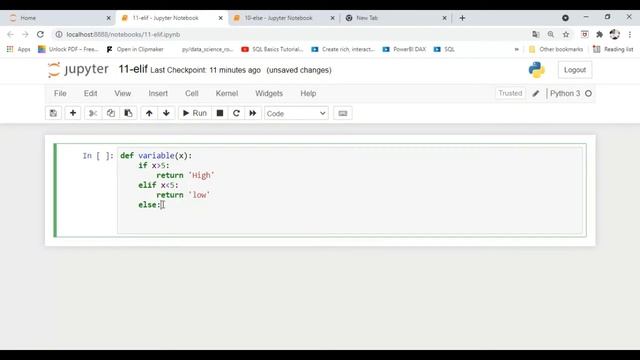Click the Last Checkpoint text
The height and width of the screenshot is (360, 640).
coord(205,70)
